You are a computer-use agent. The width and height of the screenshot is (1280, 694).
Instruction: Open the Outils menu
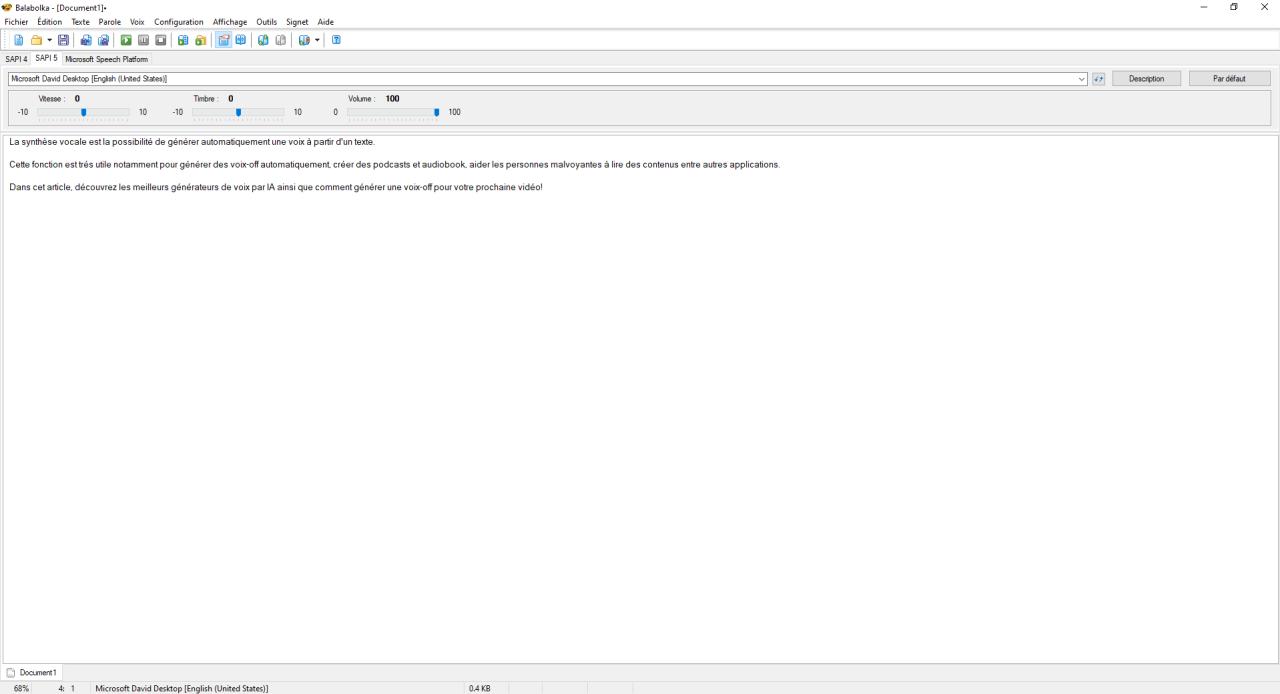coord(266,22)
